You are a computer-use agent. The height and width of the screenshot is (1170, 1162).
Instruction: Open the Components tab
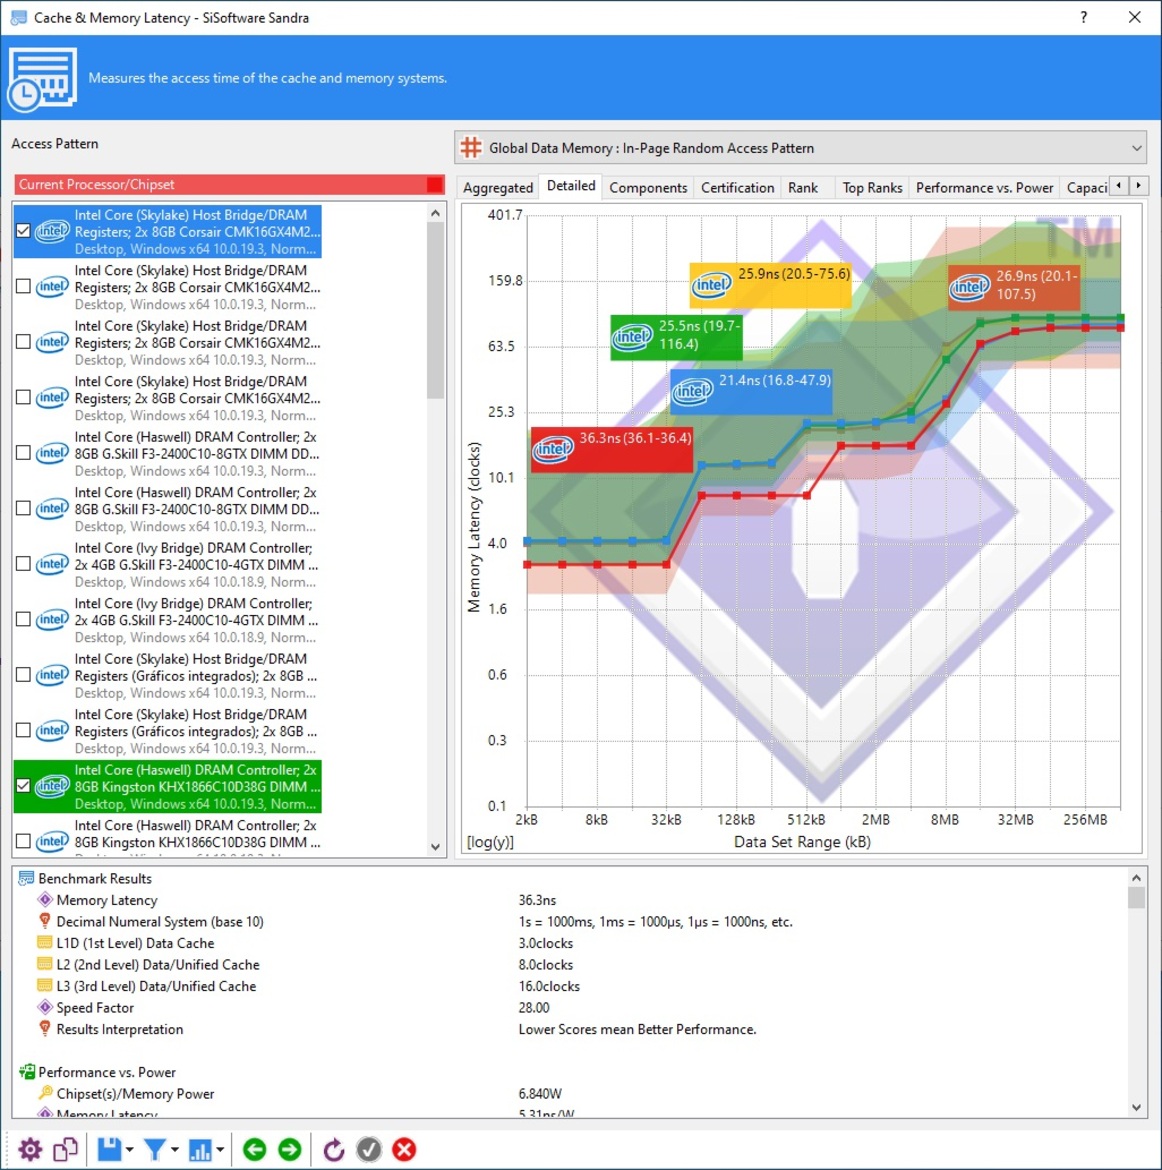pyautogui.click(x=648, y=188)
